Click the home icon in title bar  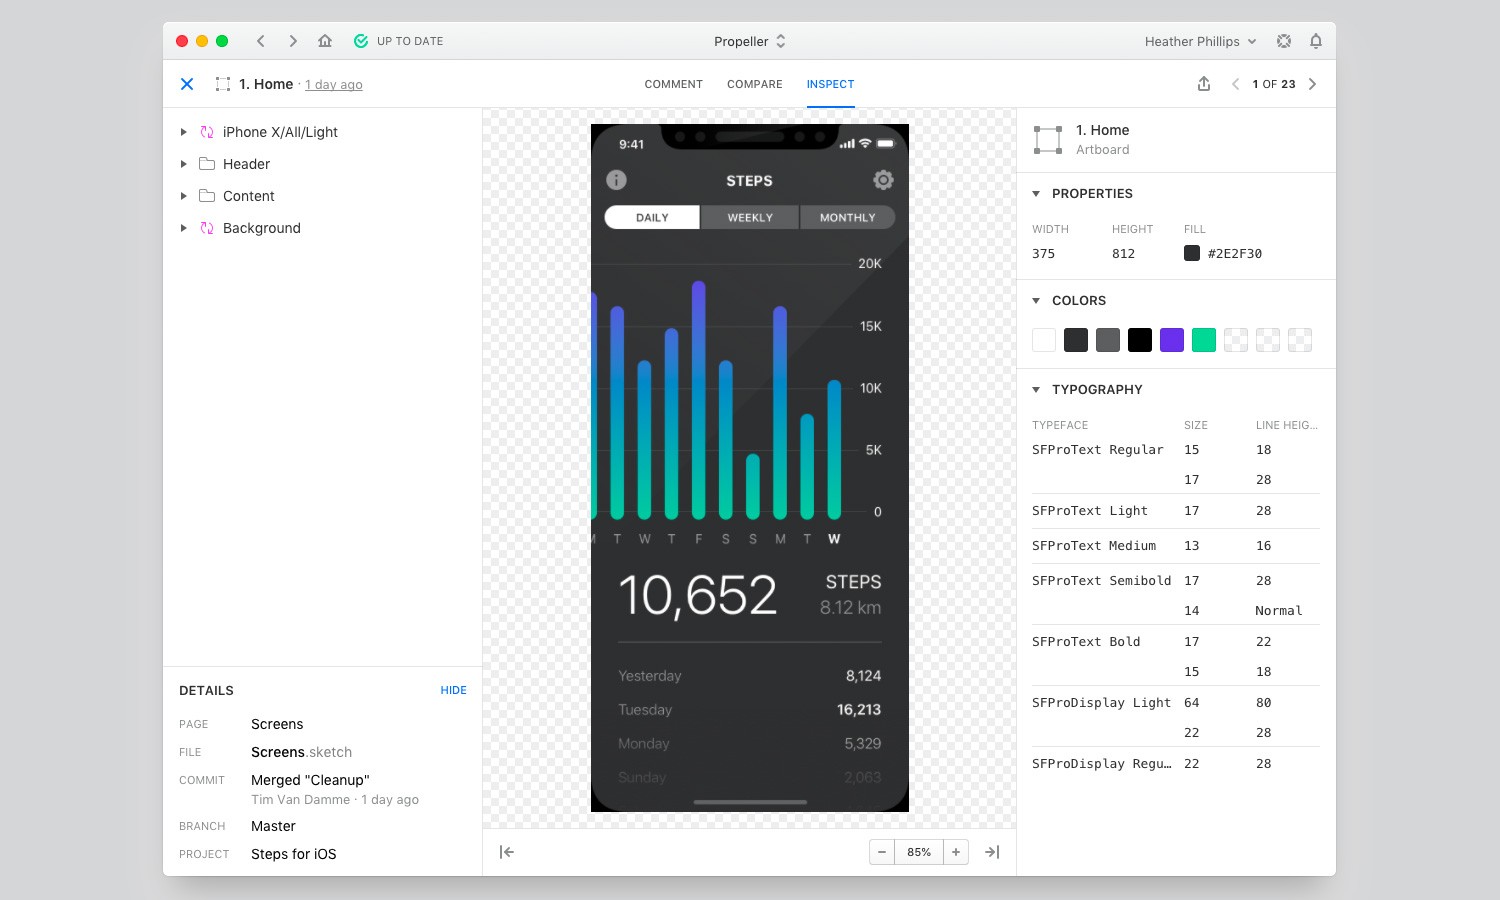tap(325, 41)
